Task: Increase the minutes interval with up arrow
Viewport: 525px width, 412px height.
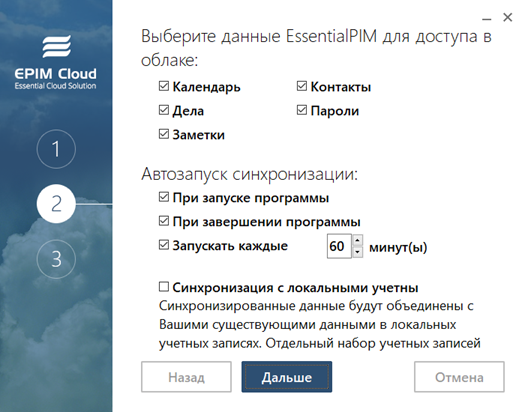Action: (357, 240)
